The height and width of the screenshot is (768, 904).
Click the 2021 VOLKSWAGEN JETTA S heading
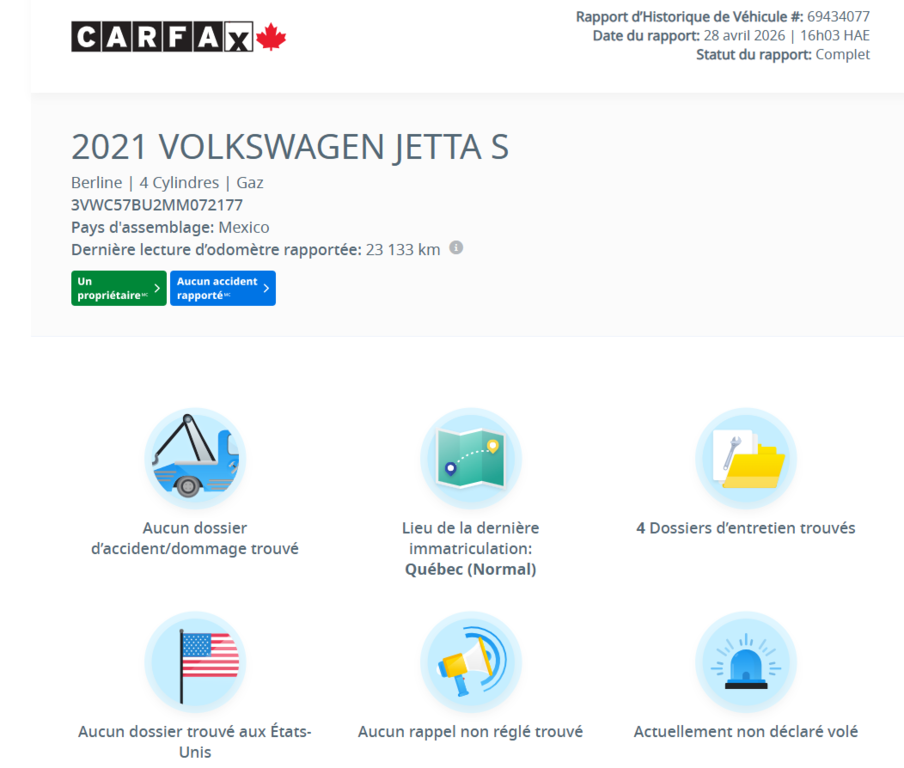(290, 147)
